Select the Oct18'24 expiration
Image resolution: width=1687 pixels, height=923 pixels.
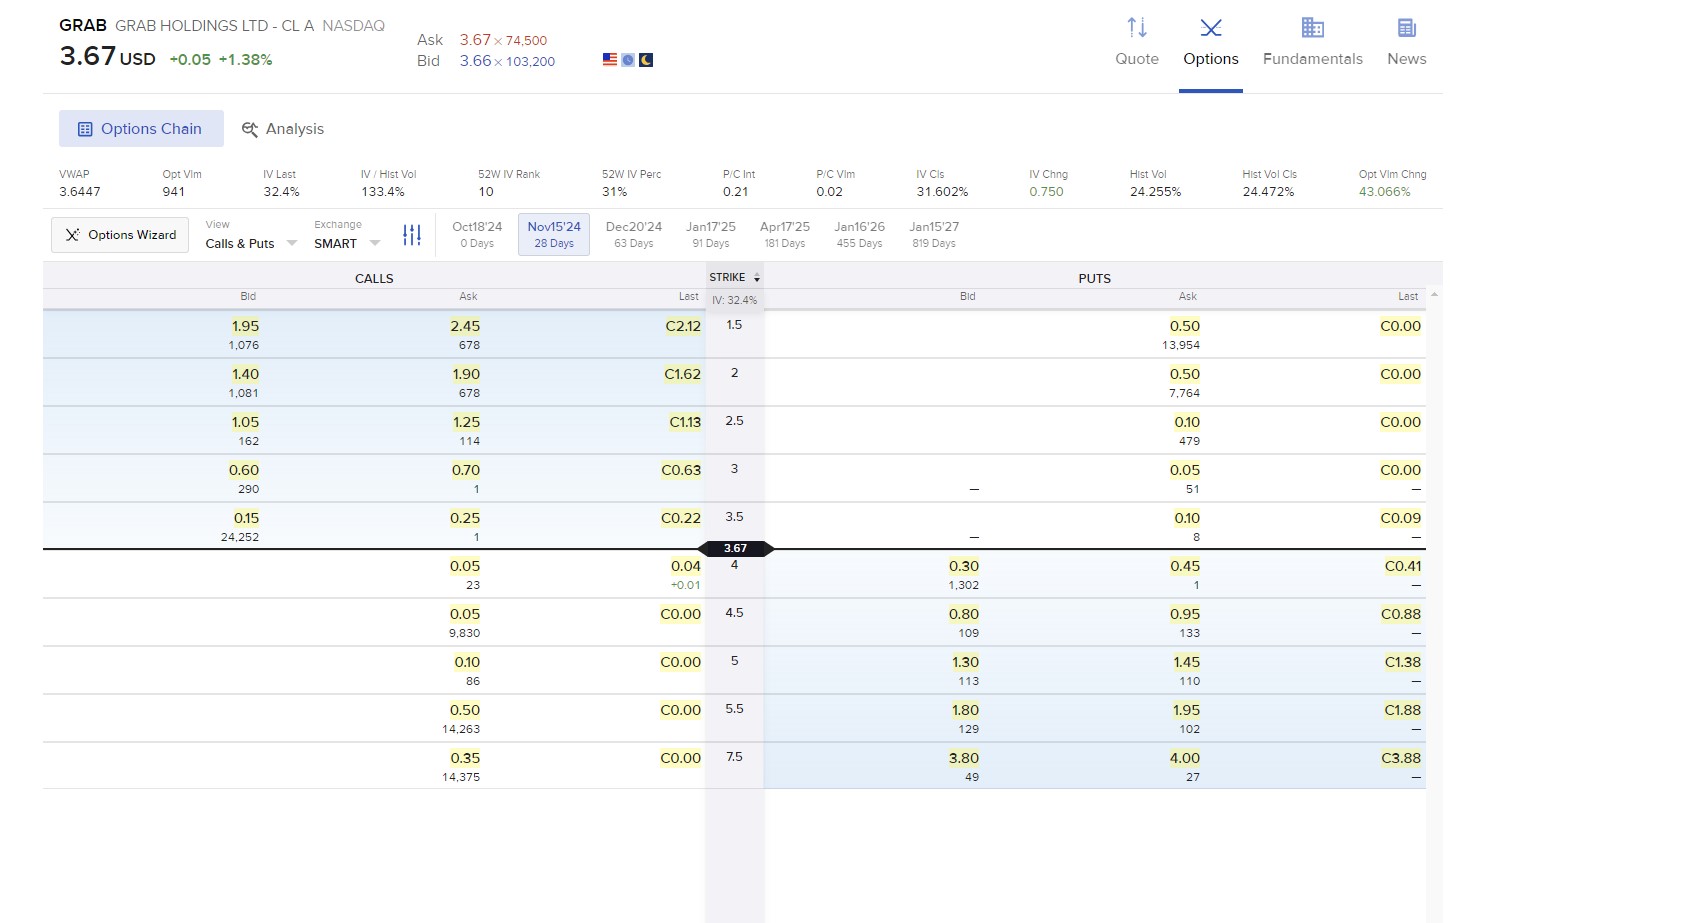click(477, 234)
